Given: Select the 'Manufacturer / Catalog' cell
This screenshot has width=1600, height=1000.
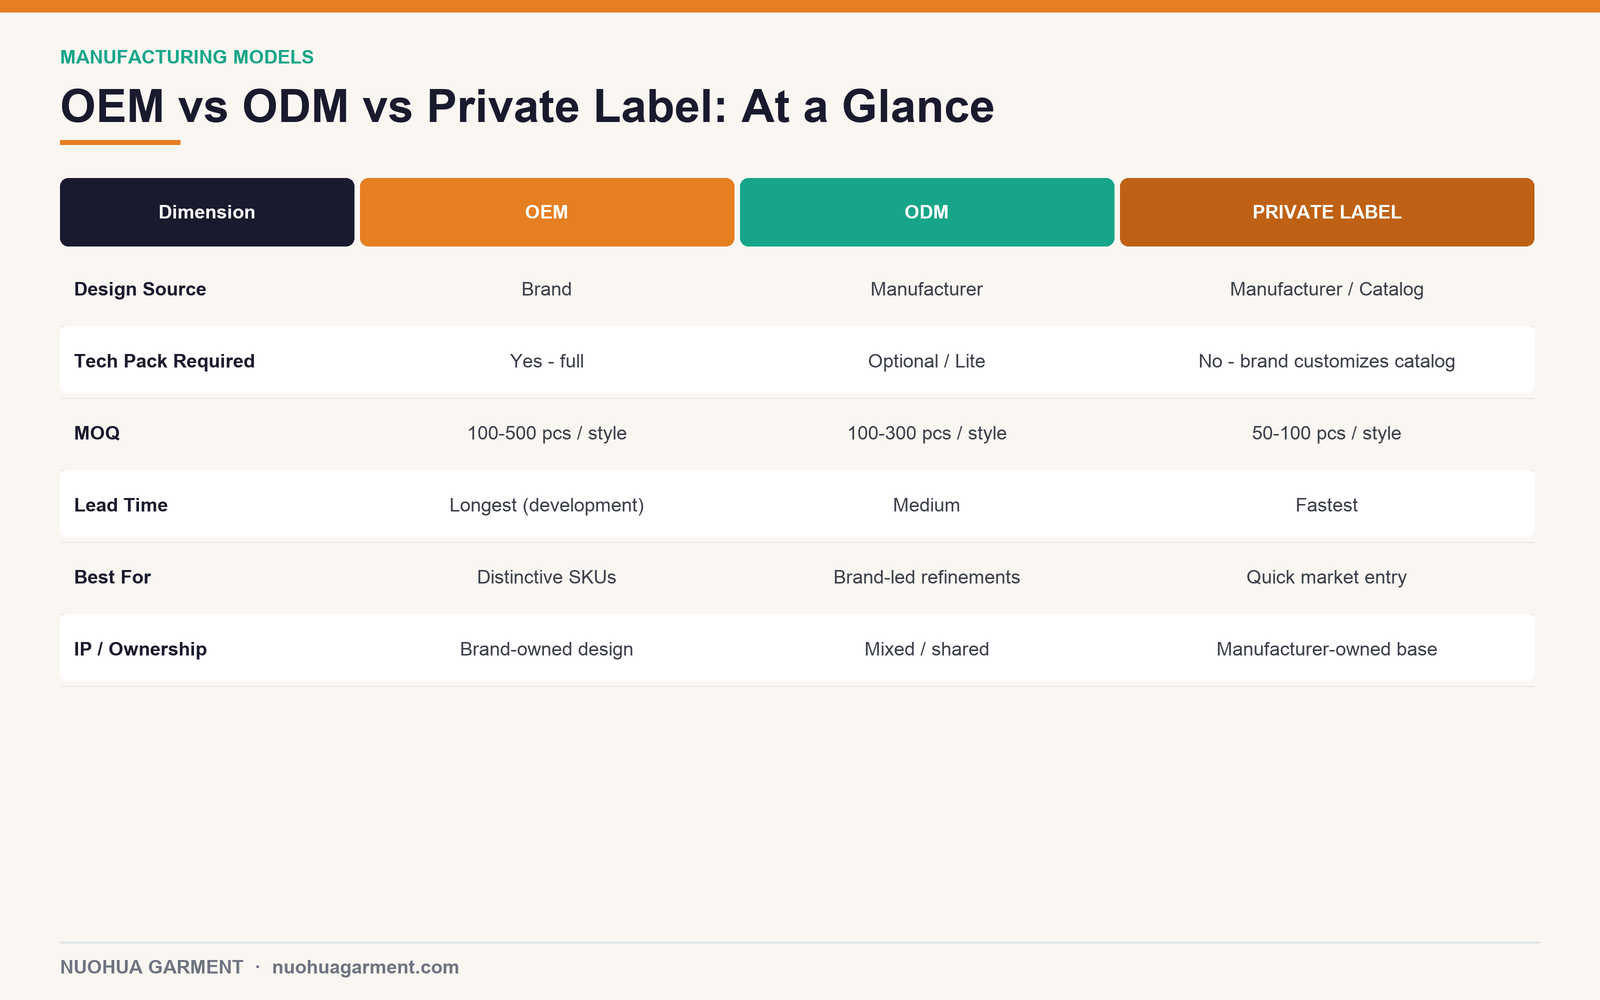Looking at the screenshot, I should point(1327,289).
